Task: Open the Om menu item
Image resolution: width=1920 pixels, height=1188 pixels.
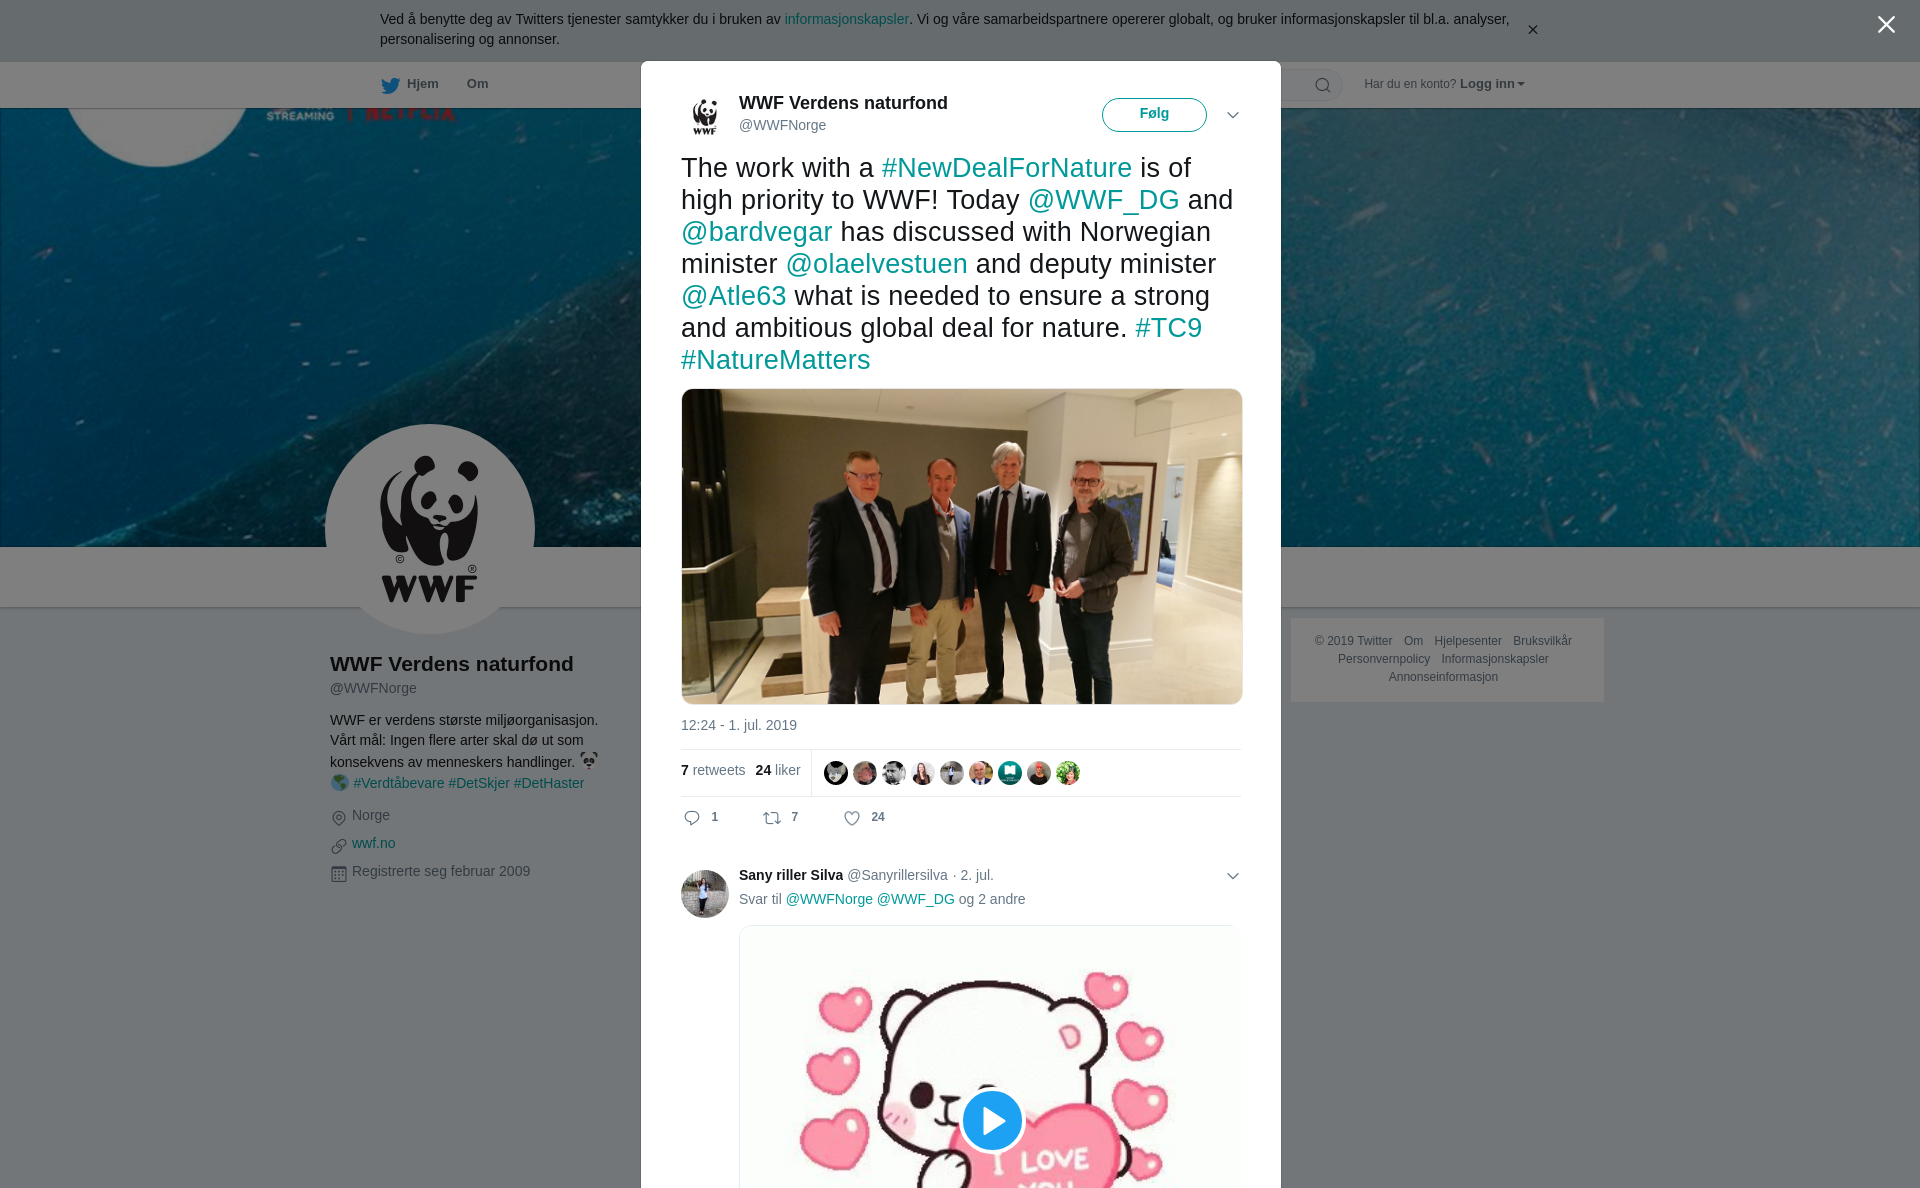Action: tap(477, 84)
